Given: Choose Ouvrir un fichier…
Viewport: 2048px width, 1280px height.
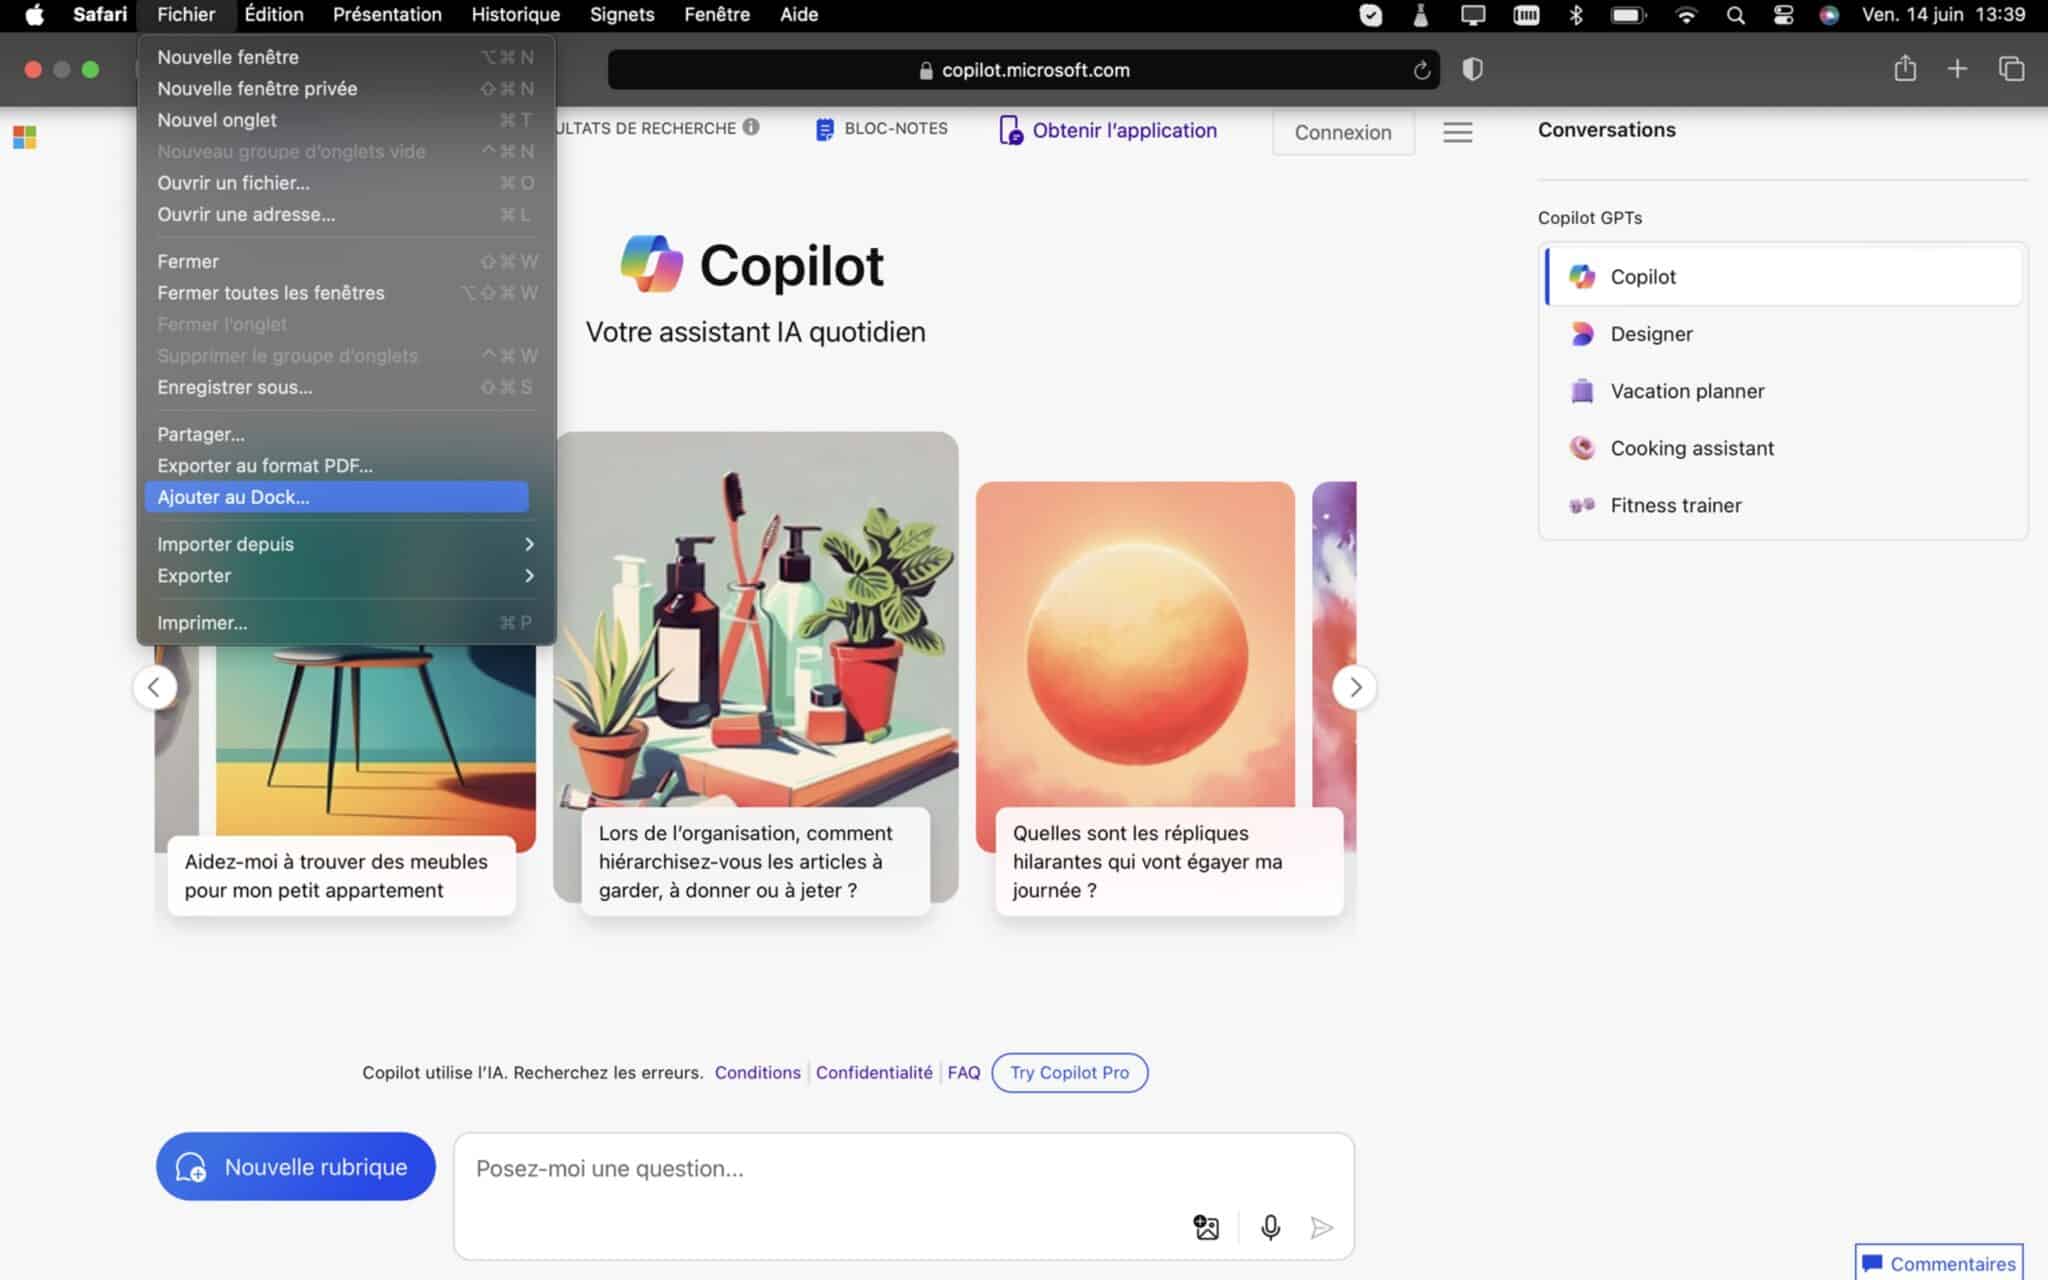Looking at the screenshot, I should (345, 183).
